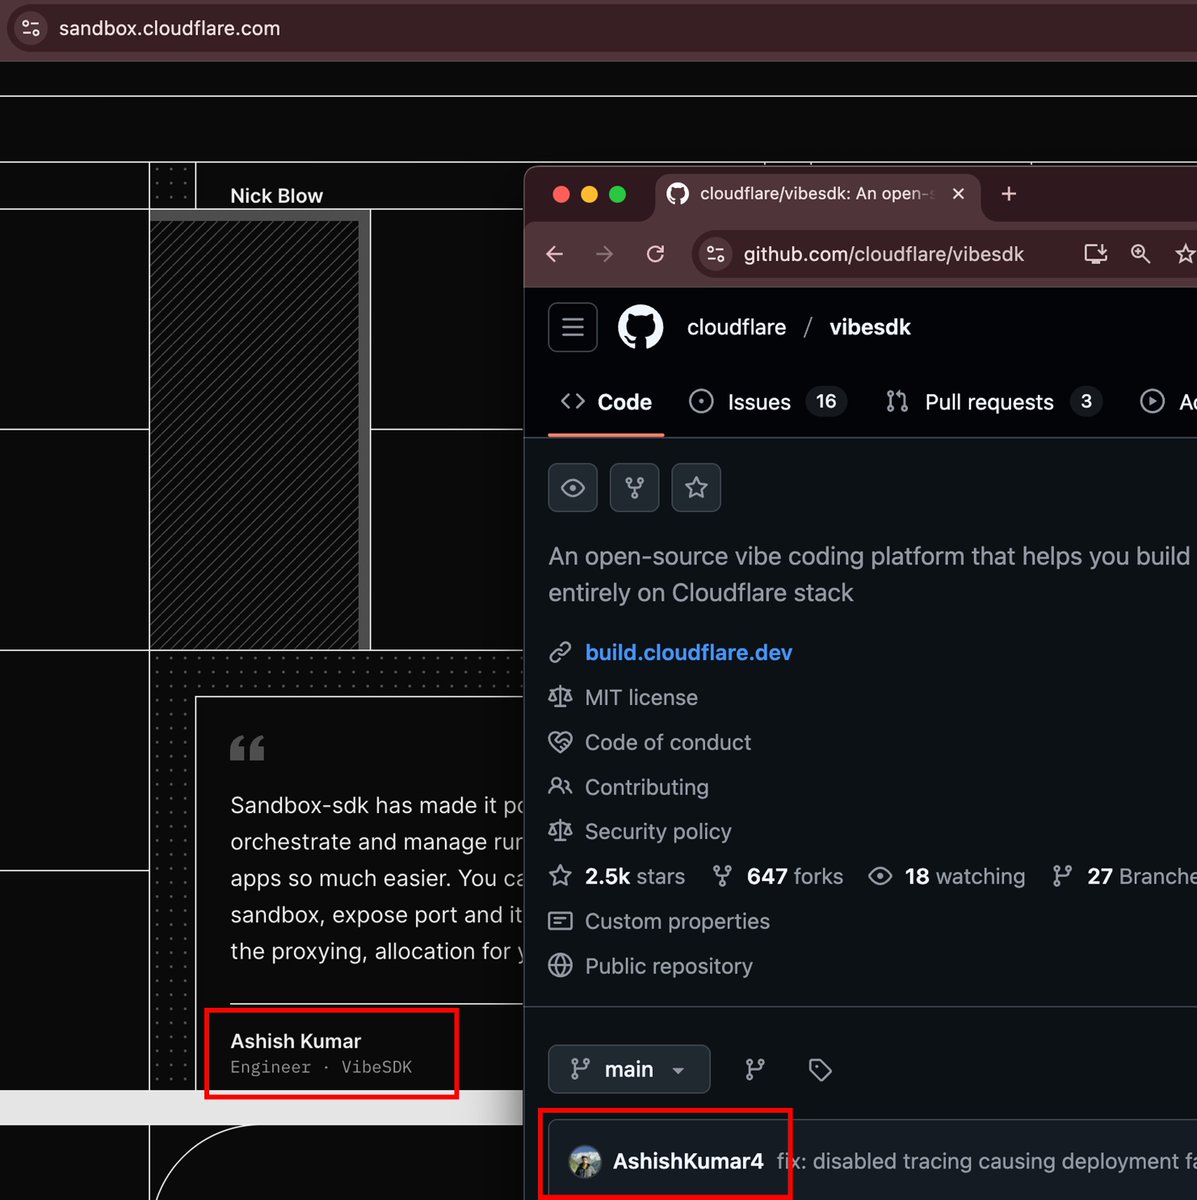1197x1200 pixels.
Task: Click site info icon beside sandbox.cloudflare.com
Action: coord(30,28)
